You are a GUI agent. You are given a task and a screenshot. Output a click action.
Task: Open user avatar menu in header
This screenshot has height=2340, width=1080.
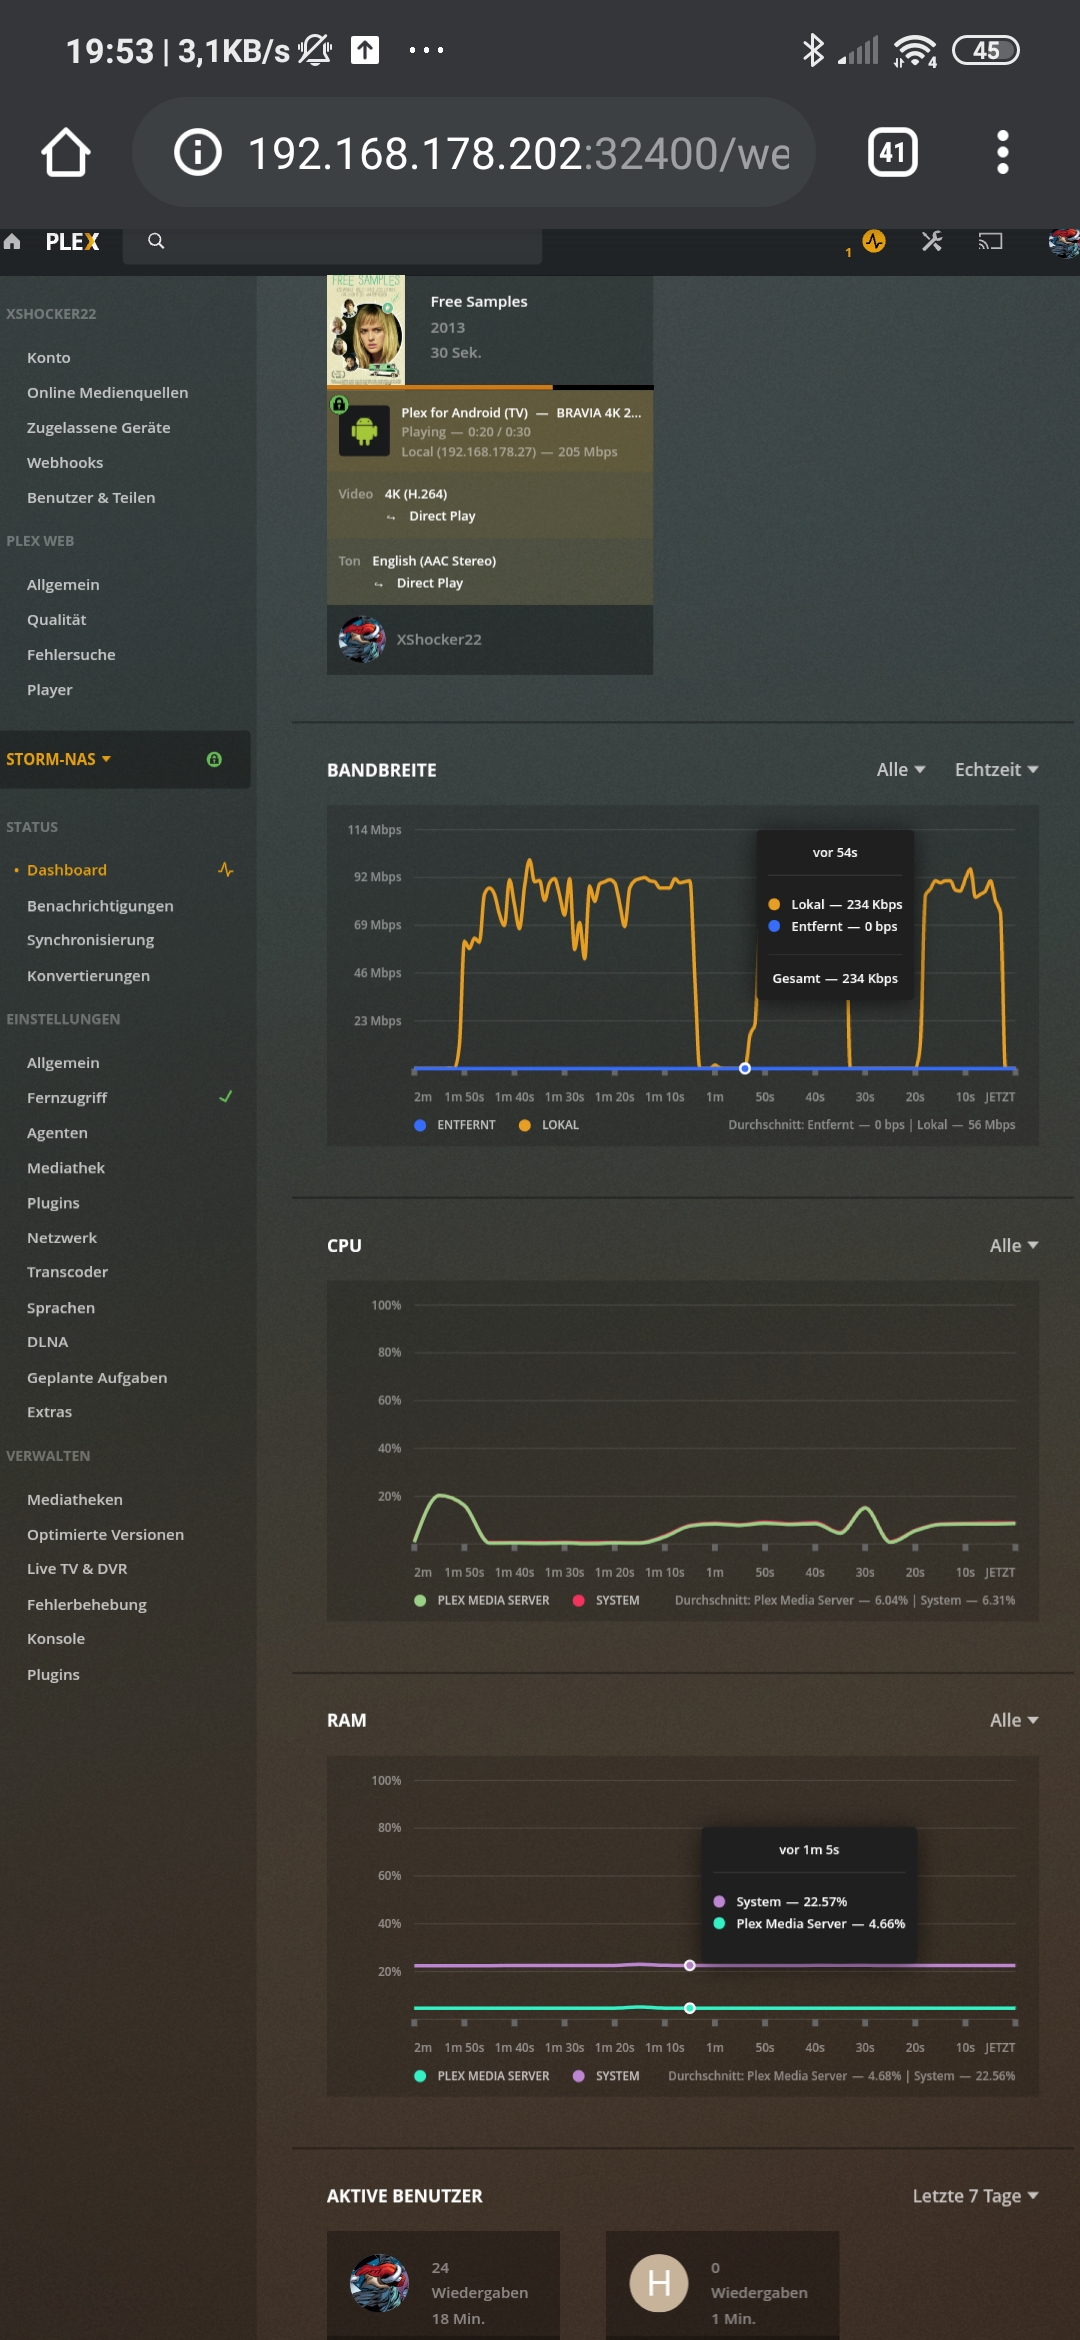1063,242
